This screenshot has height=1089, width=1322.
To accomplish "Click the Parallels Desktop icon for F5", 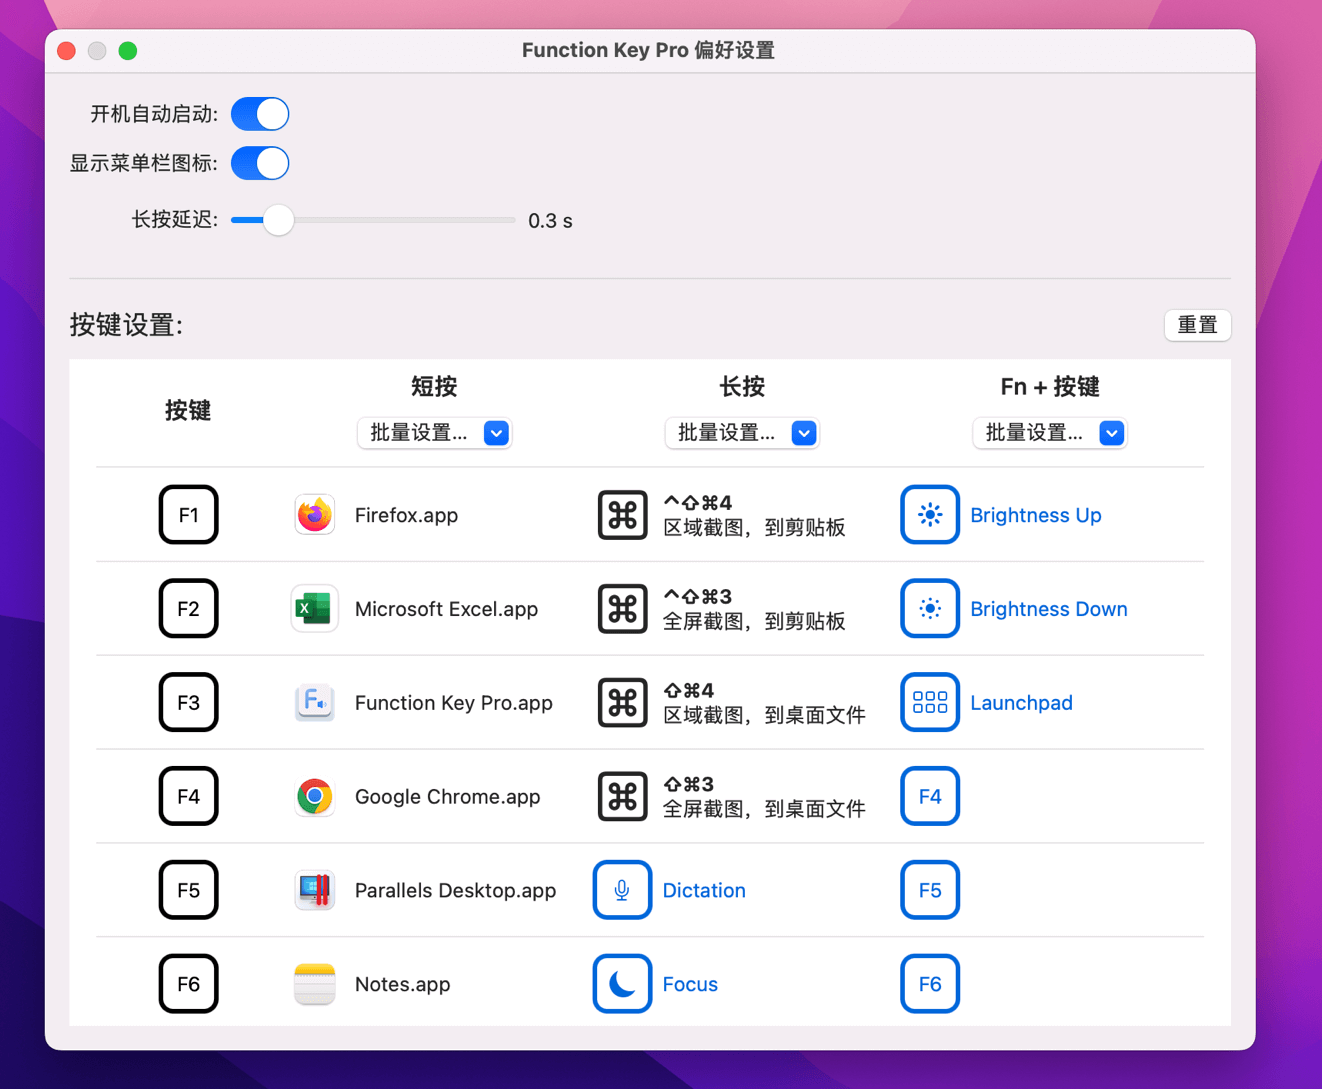I will click(314, 890).
